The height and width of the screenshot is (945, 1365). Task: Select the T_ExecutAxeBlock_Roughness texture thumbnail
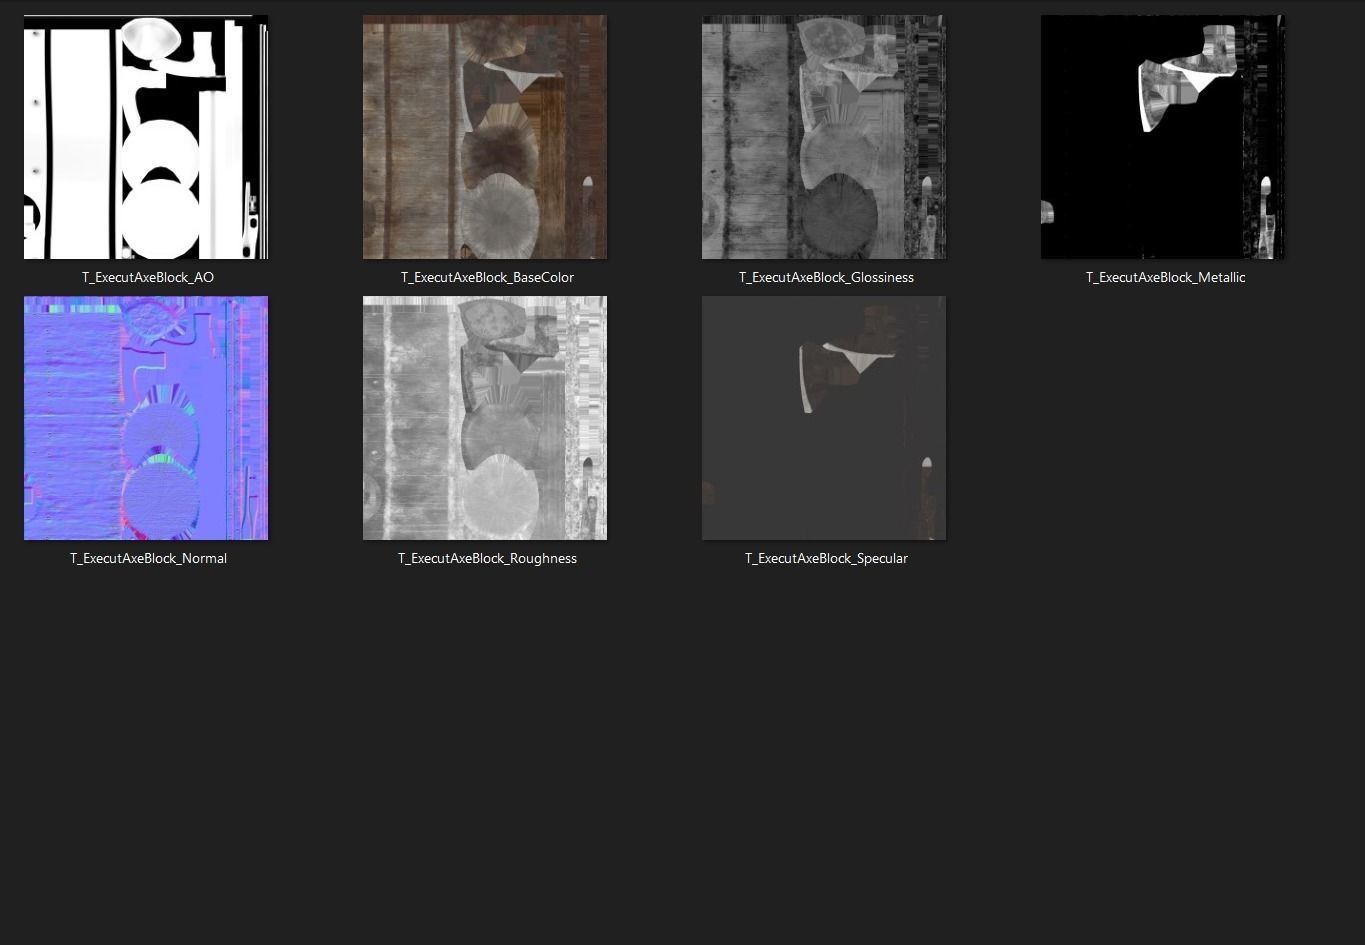click(x=485, y=418)
